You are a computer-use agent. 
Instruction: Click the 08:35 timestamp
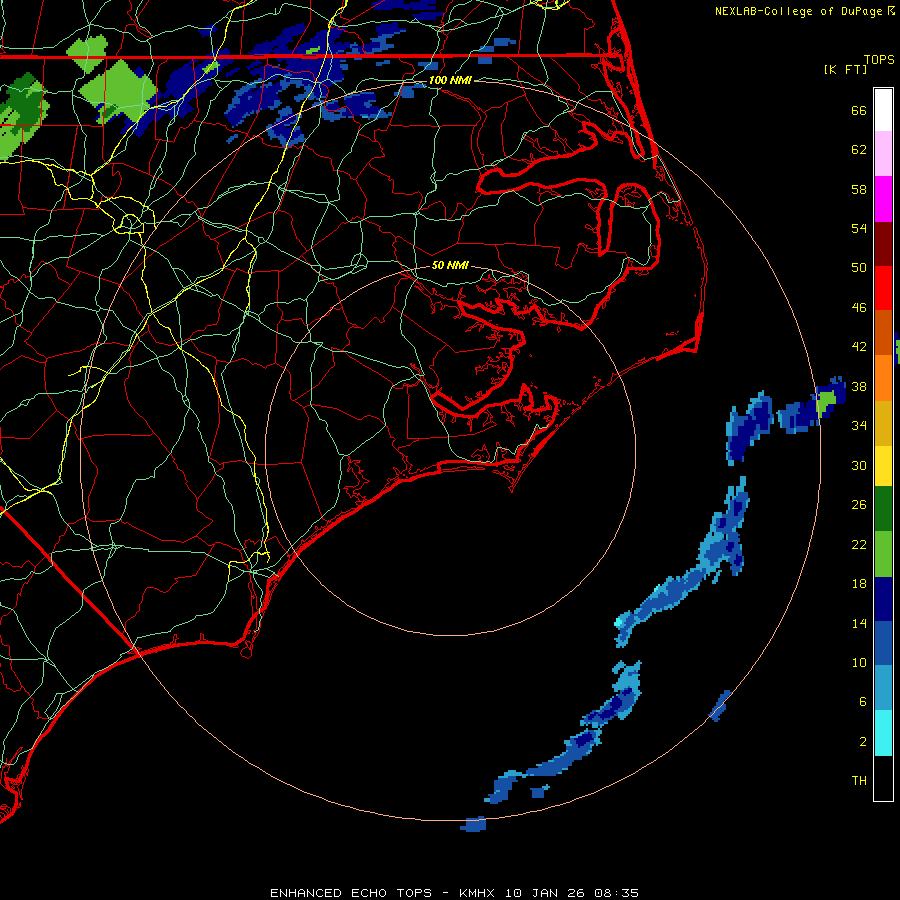pyautogui.click(x=616, y=893)
